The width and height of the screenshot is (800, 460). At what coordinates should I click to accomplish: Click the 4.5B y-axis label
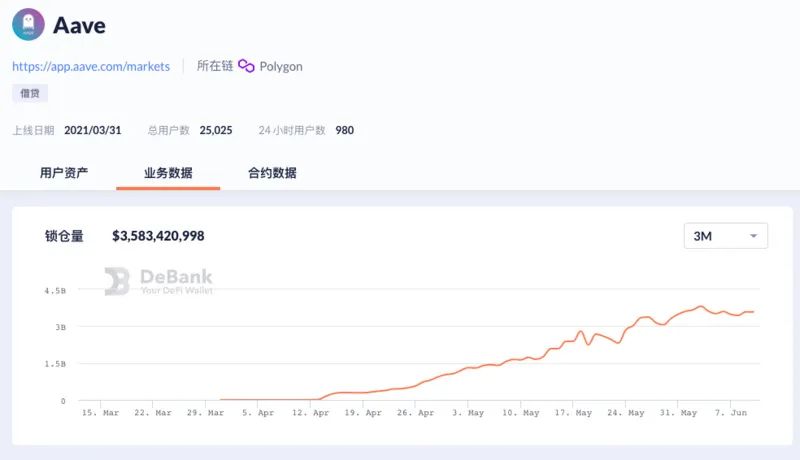pos(55,291)
